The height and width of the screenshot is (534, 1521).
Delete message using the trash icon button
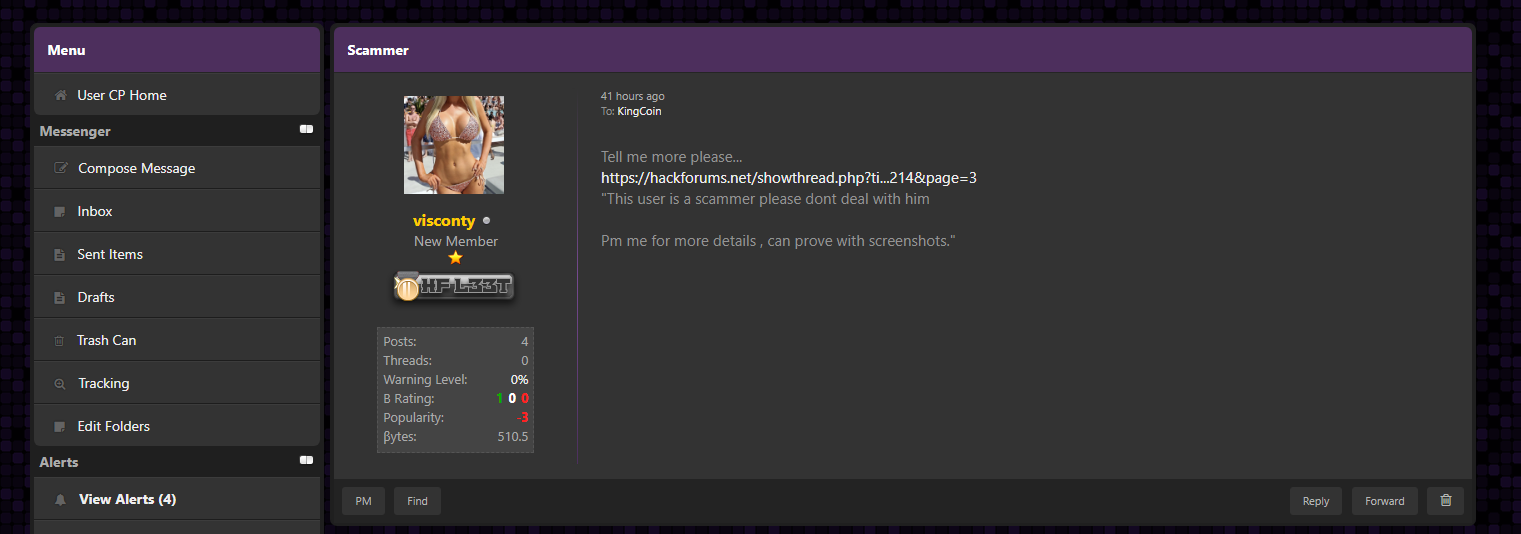(x=1446, y=501)
